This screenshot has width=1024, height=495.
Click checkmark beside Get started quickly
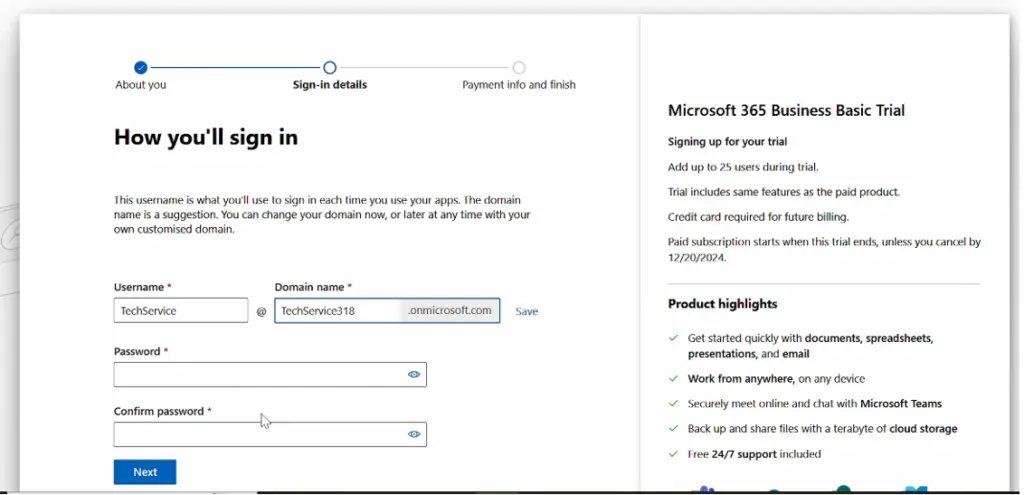673,338
